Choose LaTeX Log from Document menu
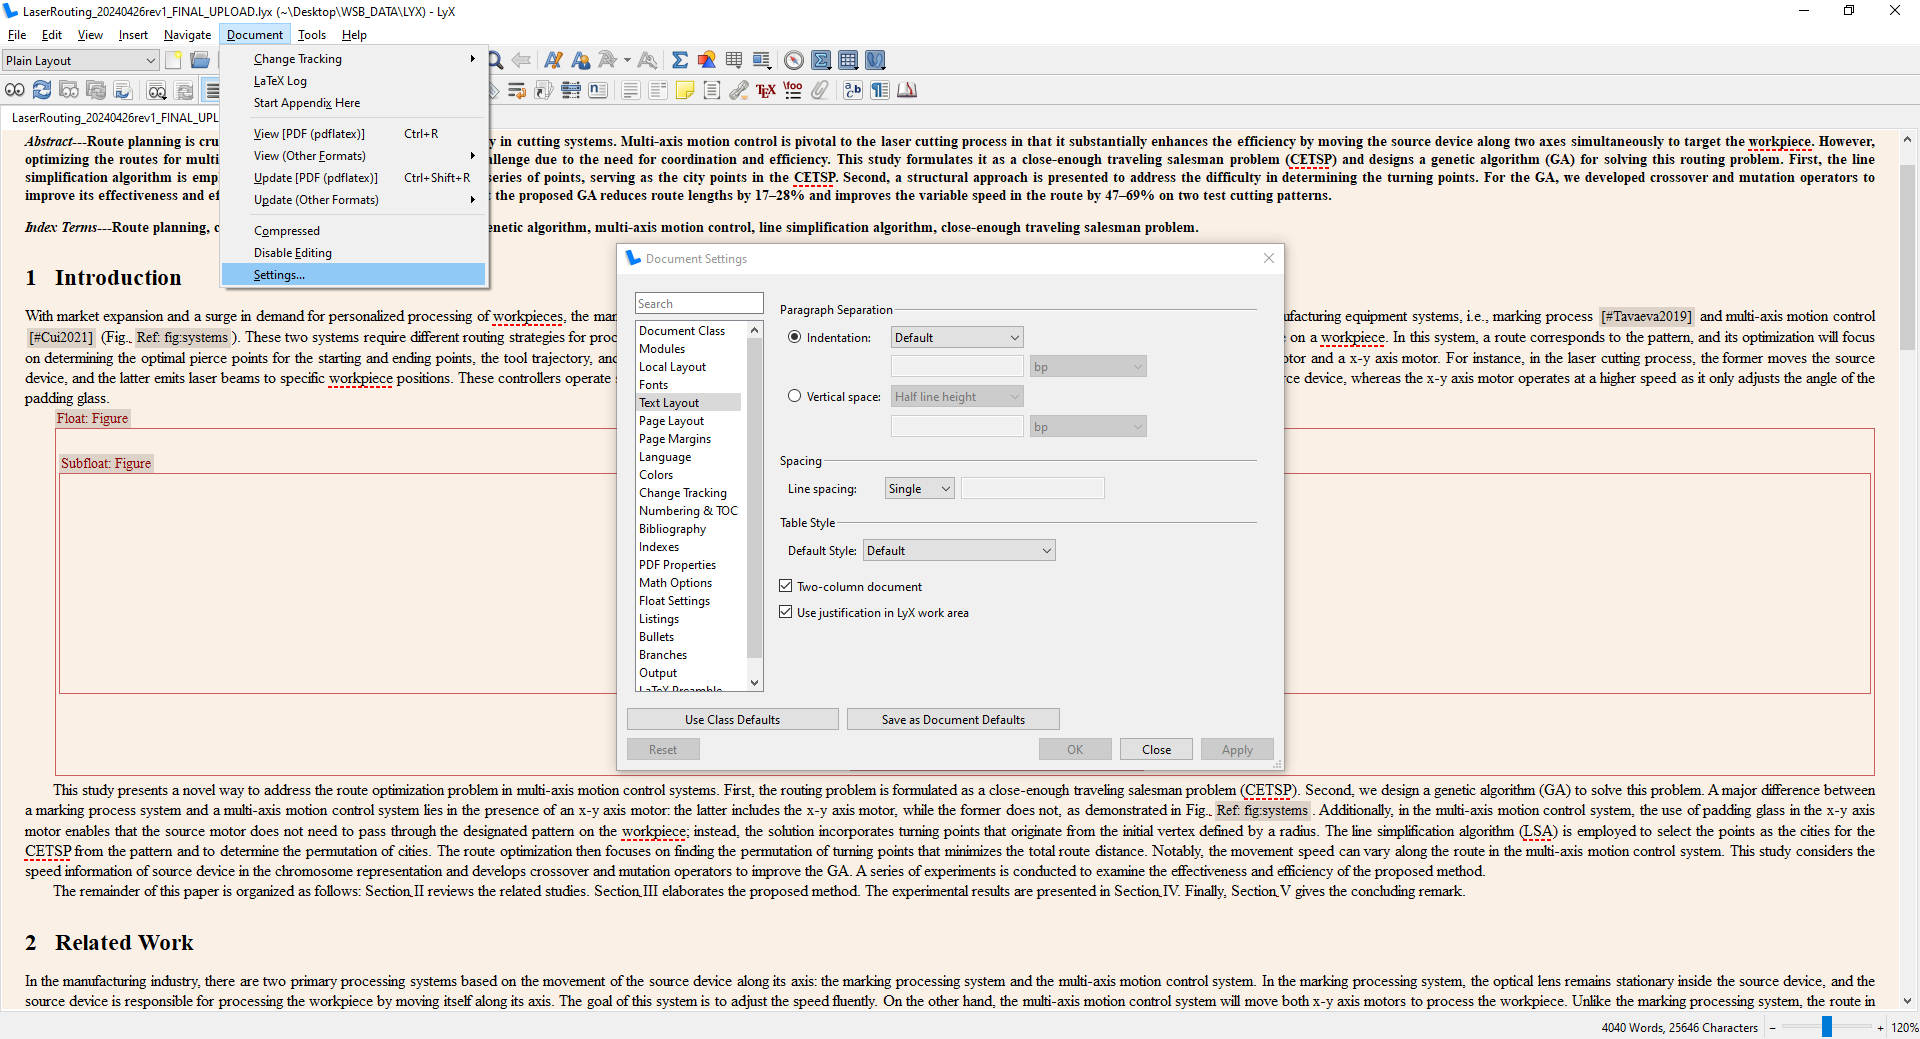The height and width of the screenshot is (1039, 1920). pos(354,81)
